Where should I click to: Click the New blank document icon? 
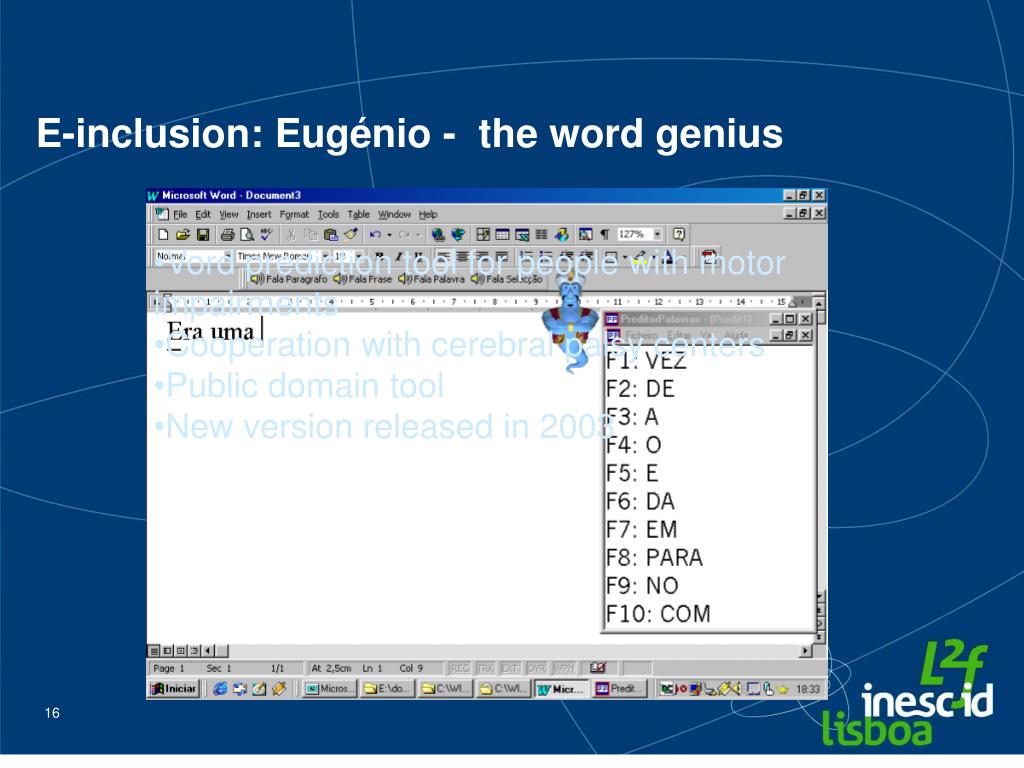[x=163, y=234]
